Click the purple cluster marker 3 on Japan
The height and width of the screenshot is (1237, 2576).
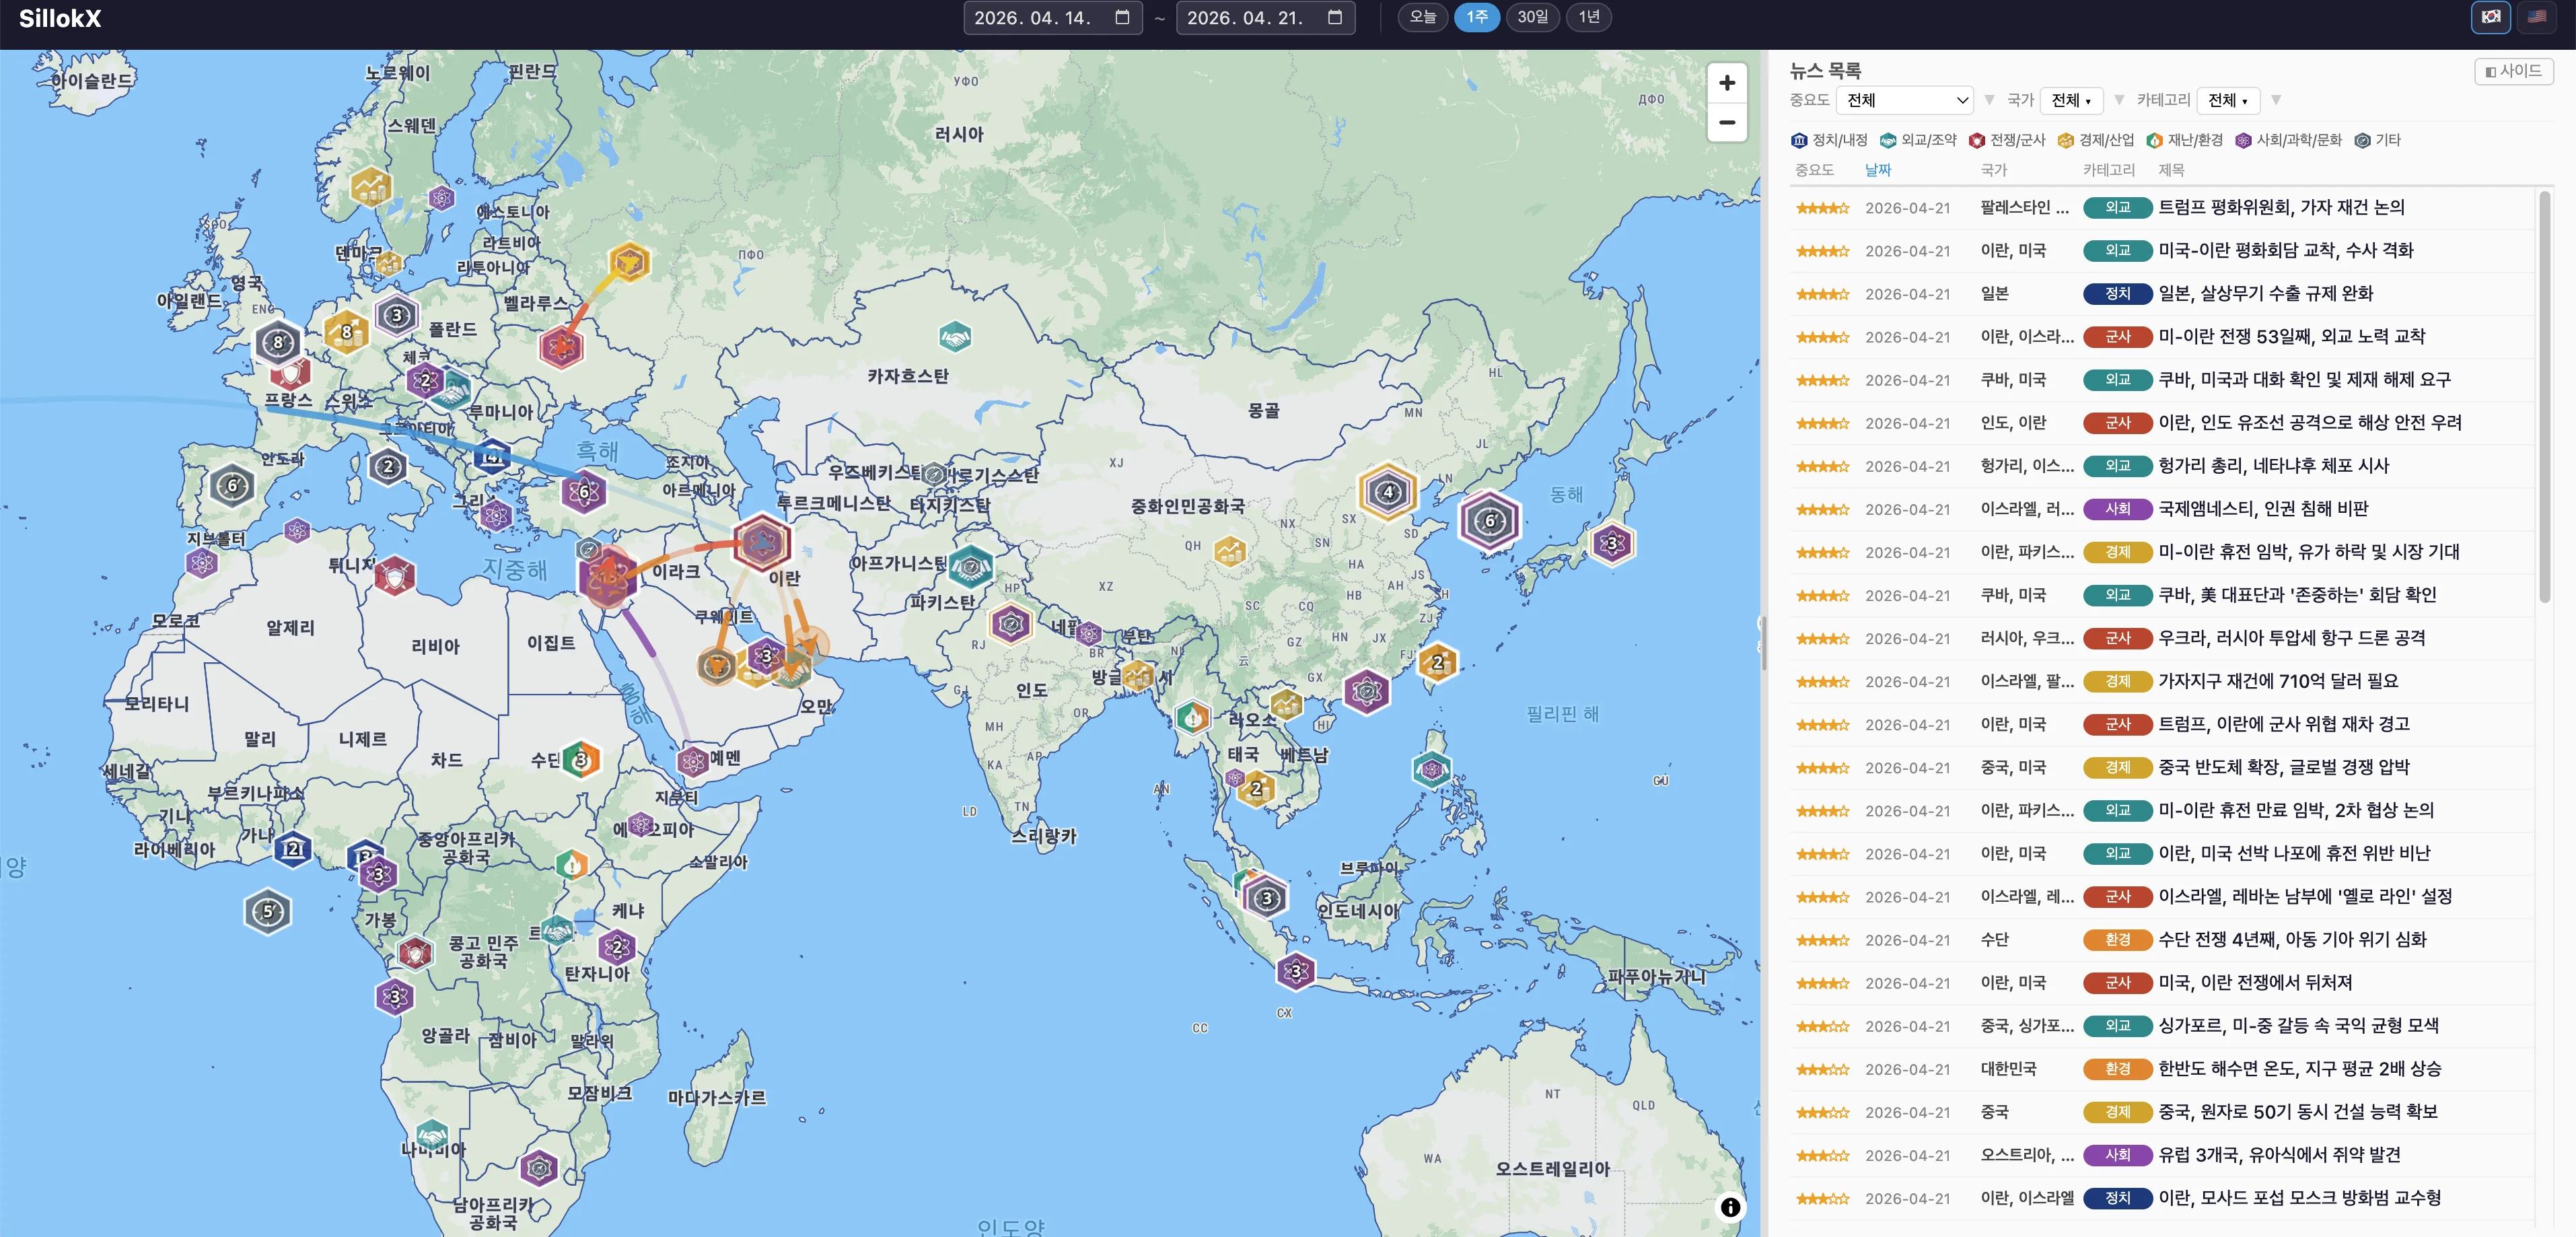pos(1611,544)
